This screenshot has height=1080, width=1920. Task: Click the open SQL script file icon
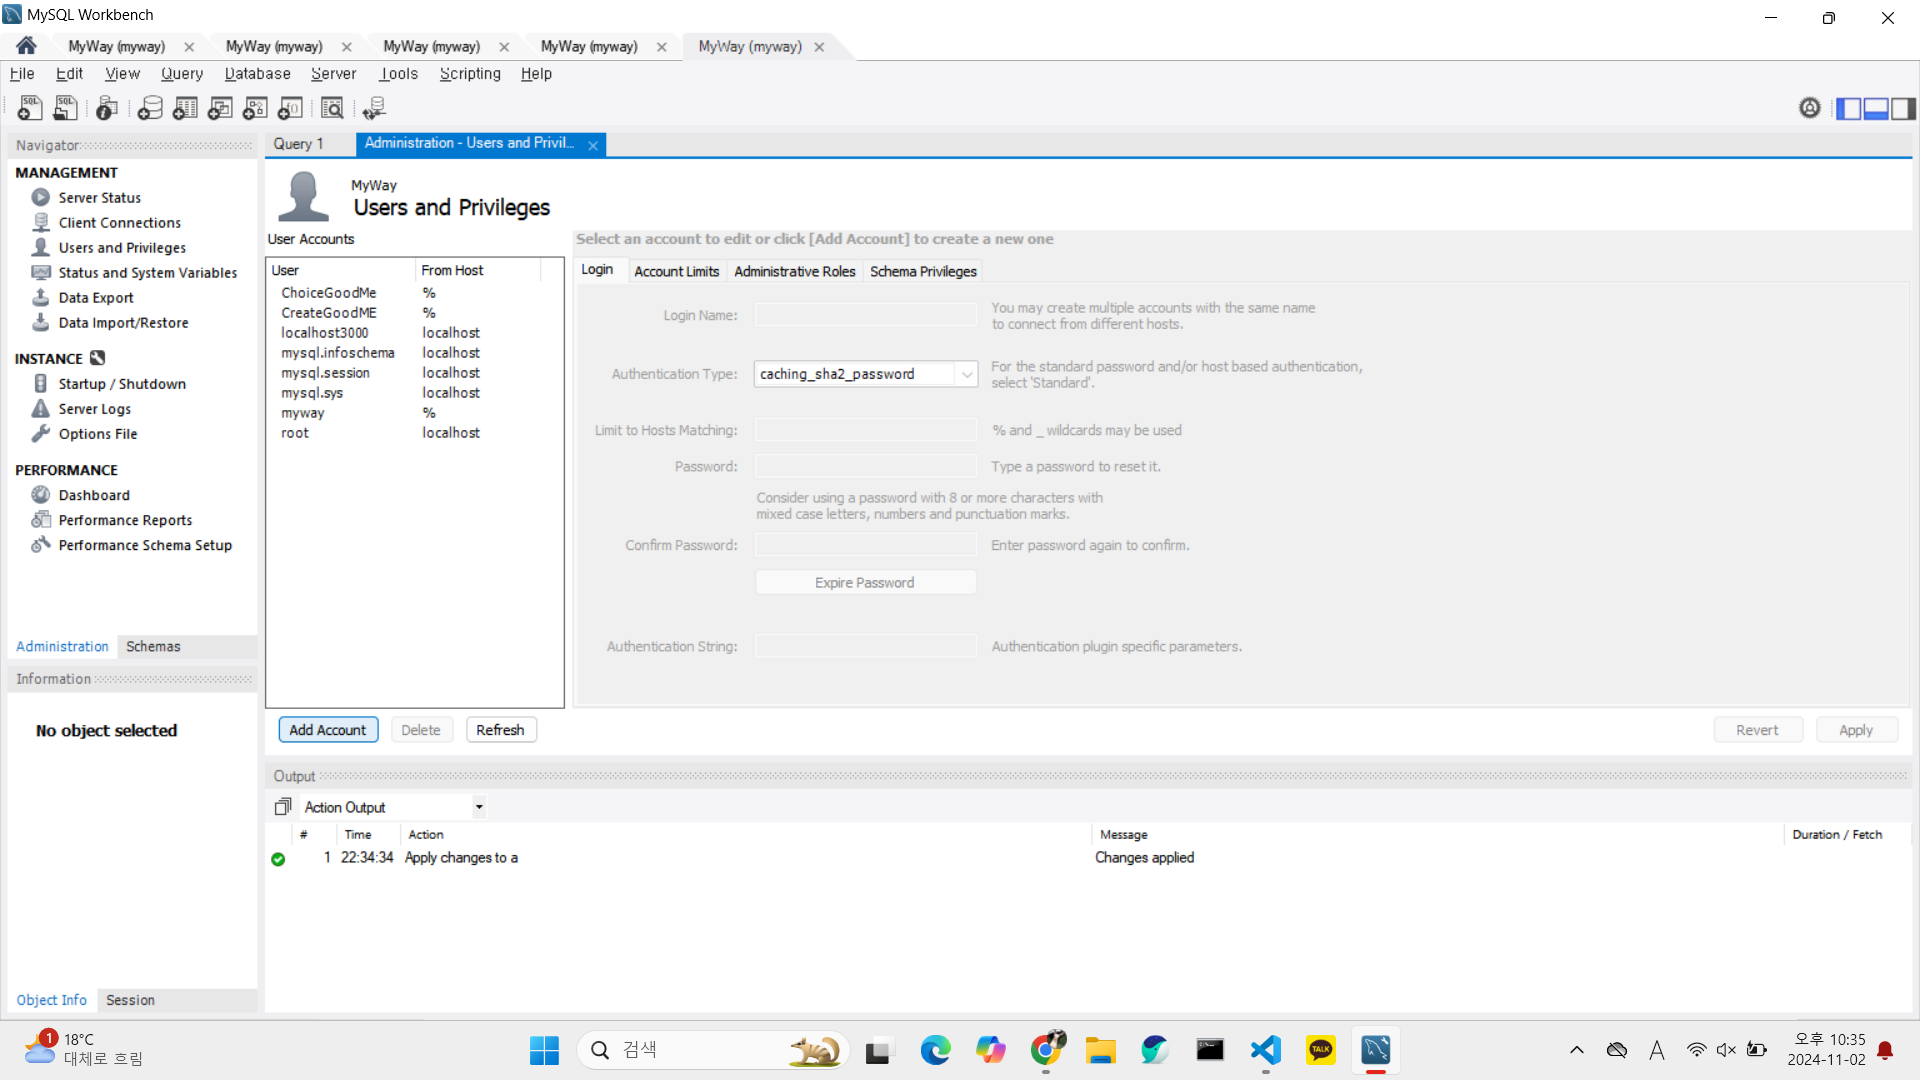coord(66,108)
